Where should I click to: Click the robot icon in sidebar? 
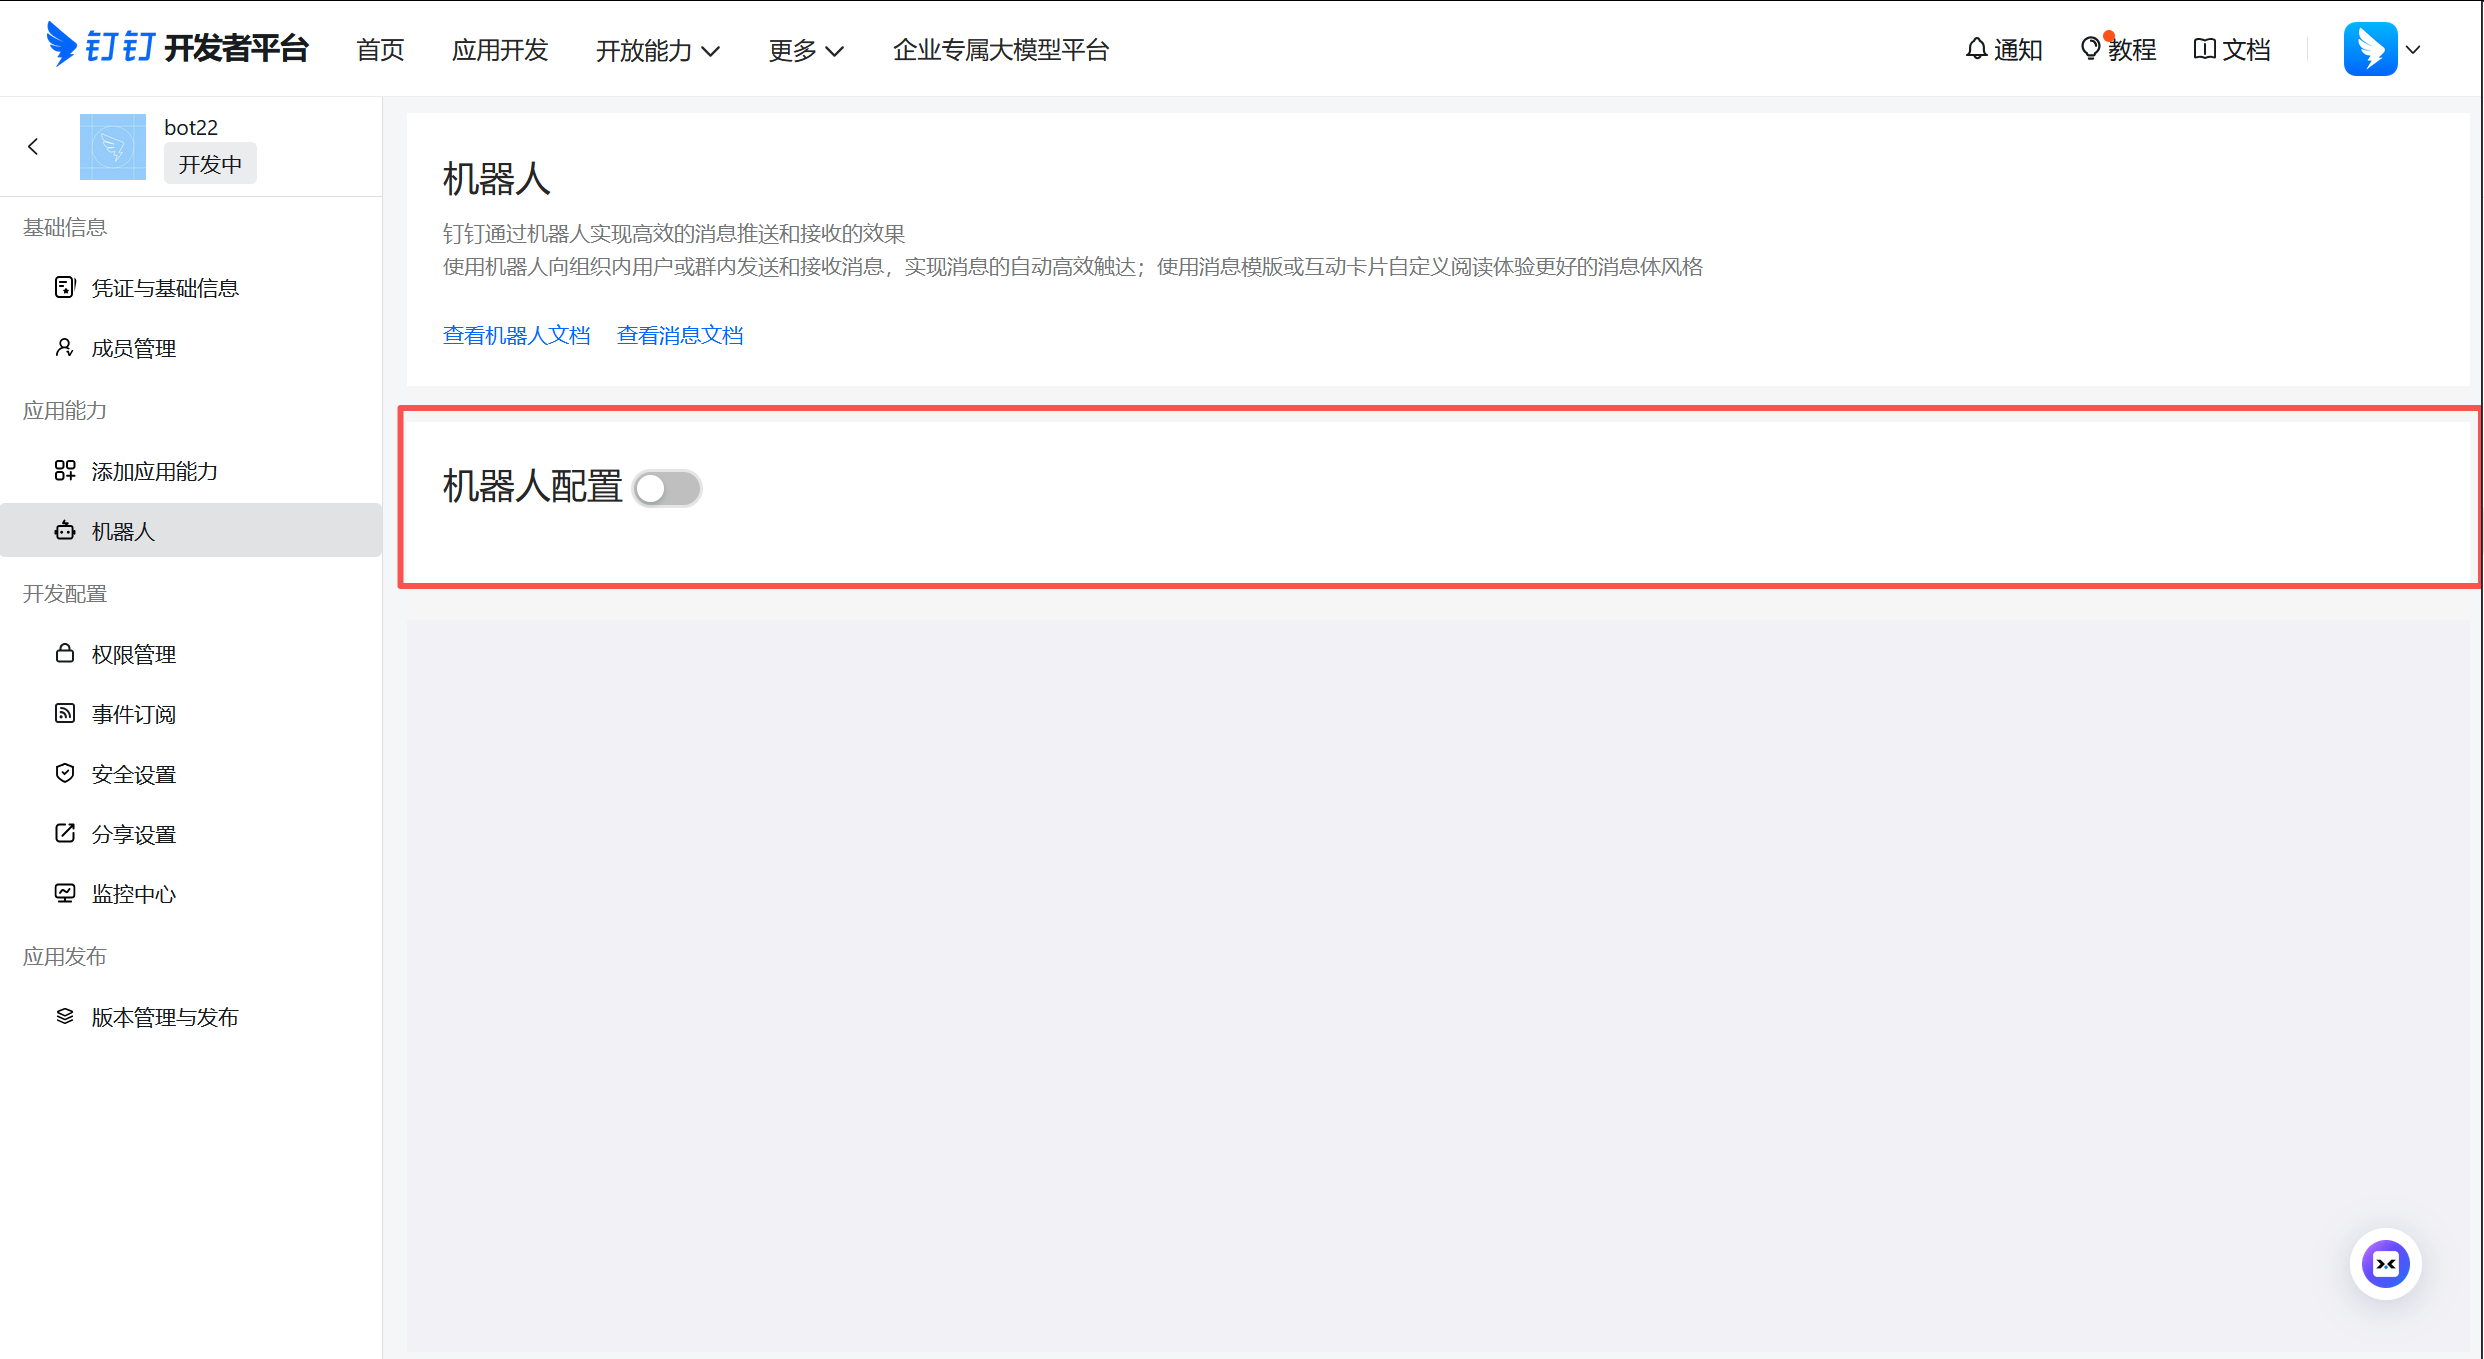(x=65, y=531)
